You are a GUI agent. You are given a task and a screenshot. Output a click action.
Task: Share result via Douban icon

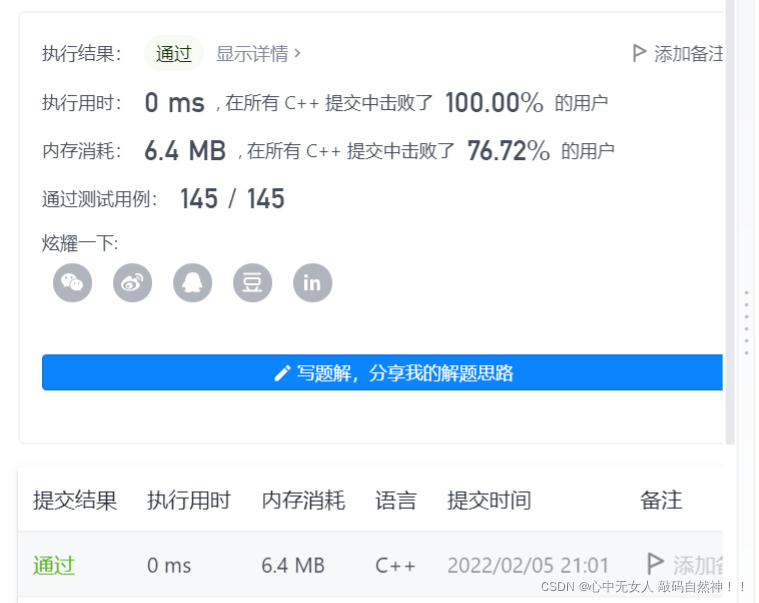pos(253,283)
